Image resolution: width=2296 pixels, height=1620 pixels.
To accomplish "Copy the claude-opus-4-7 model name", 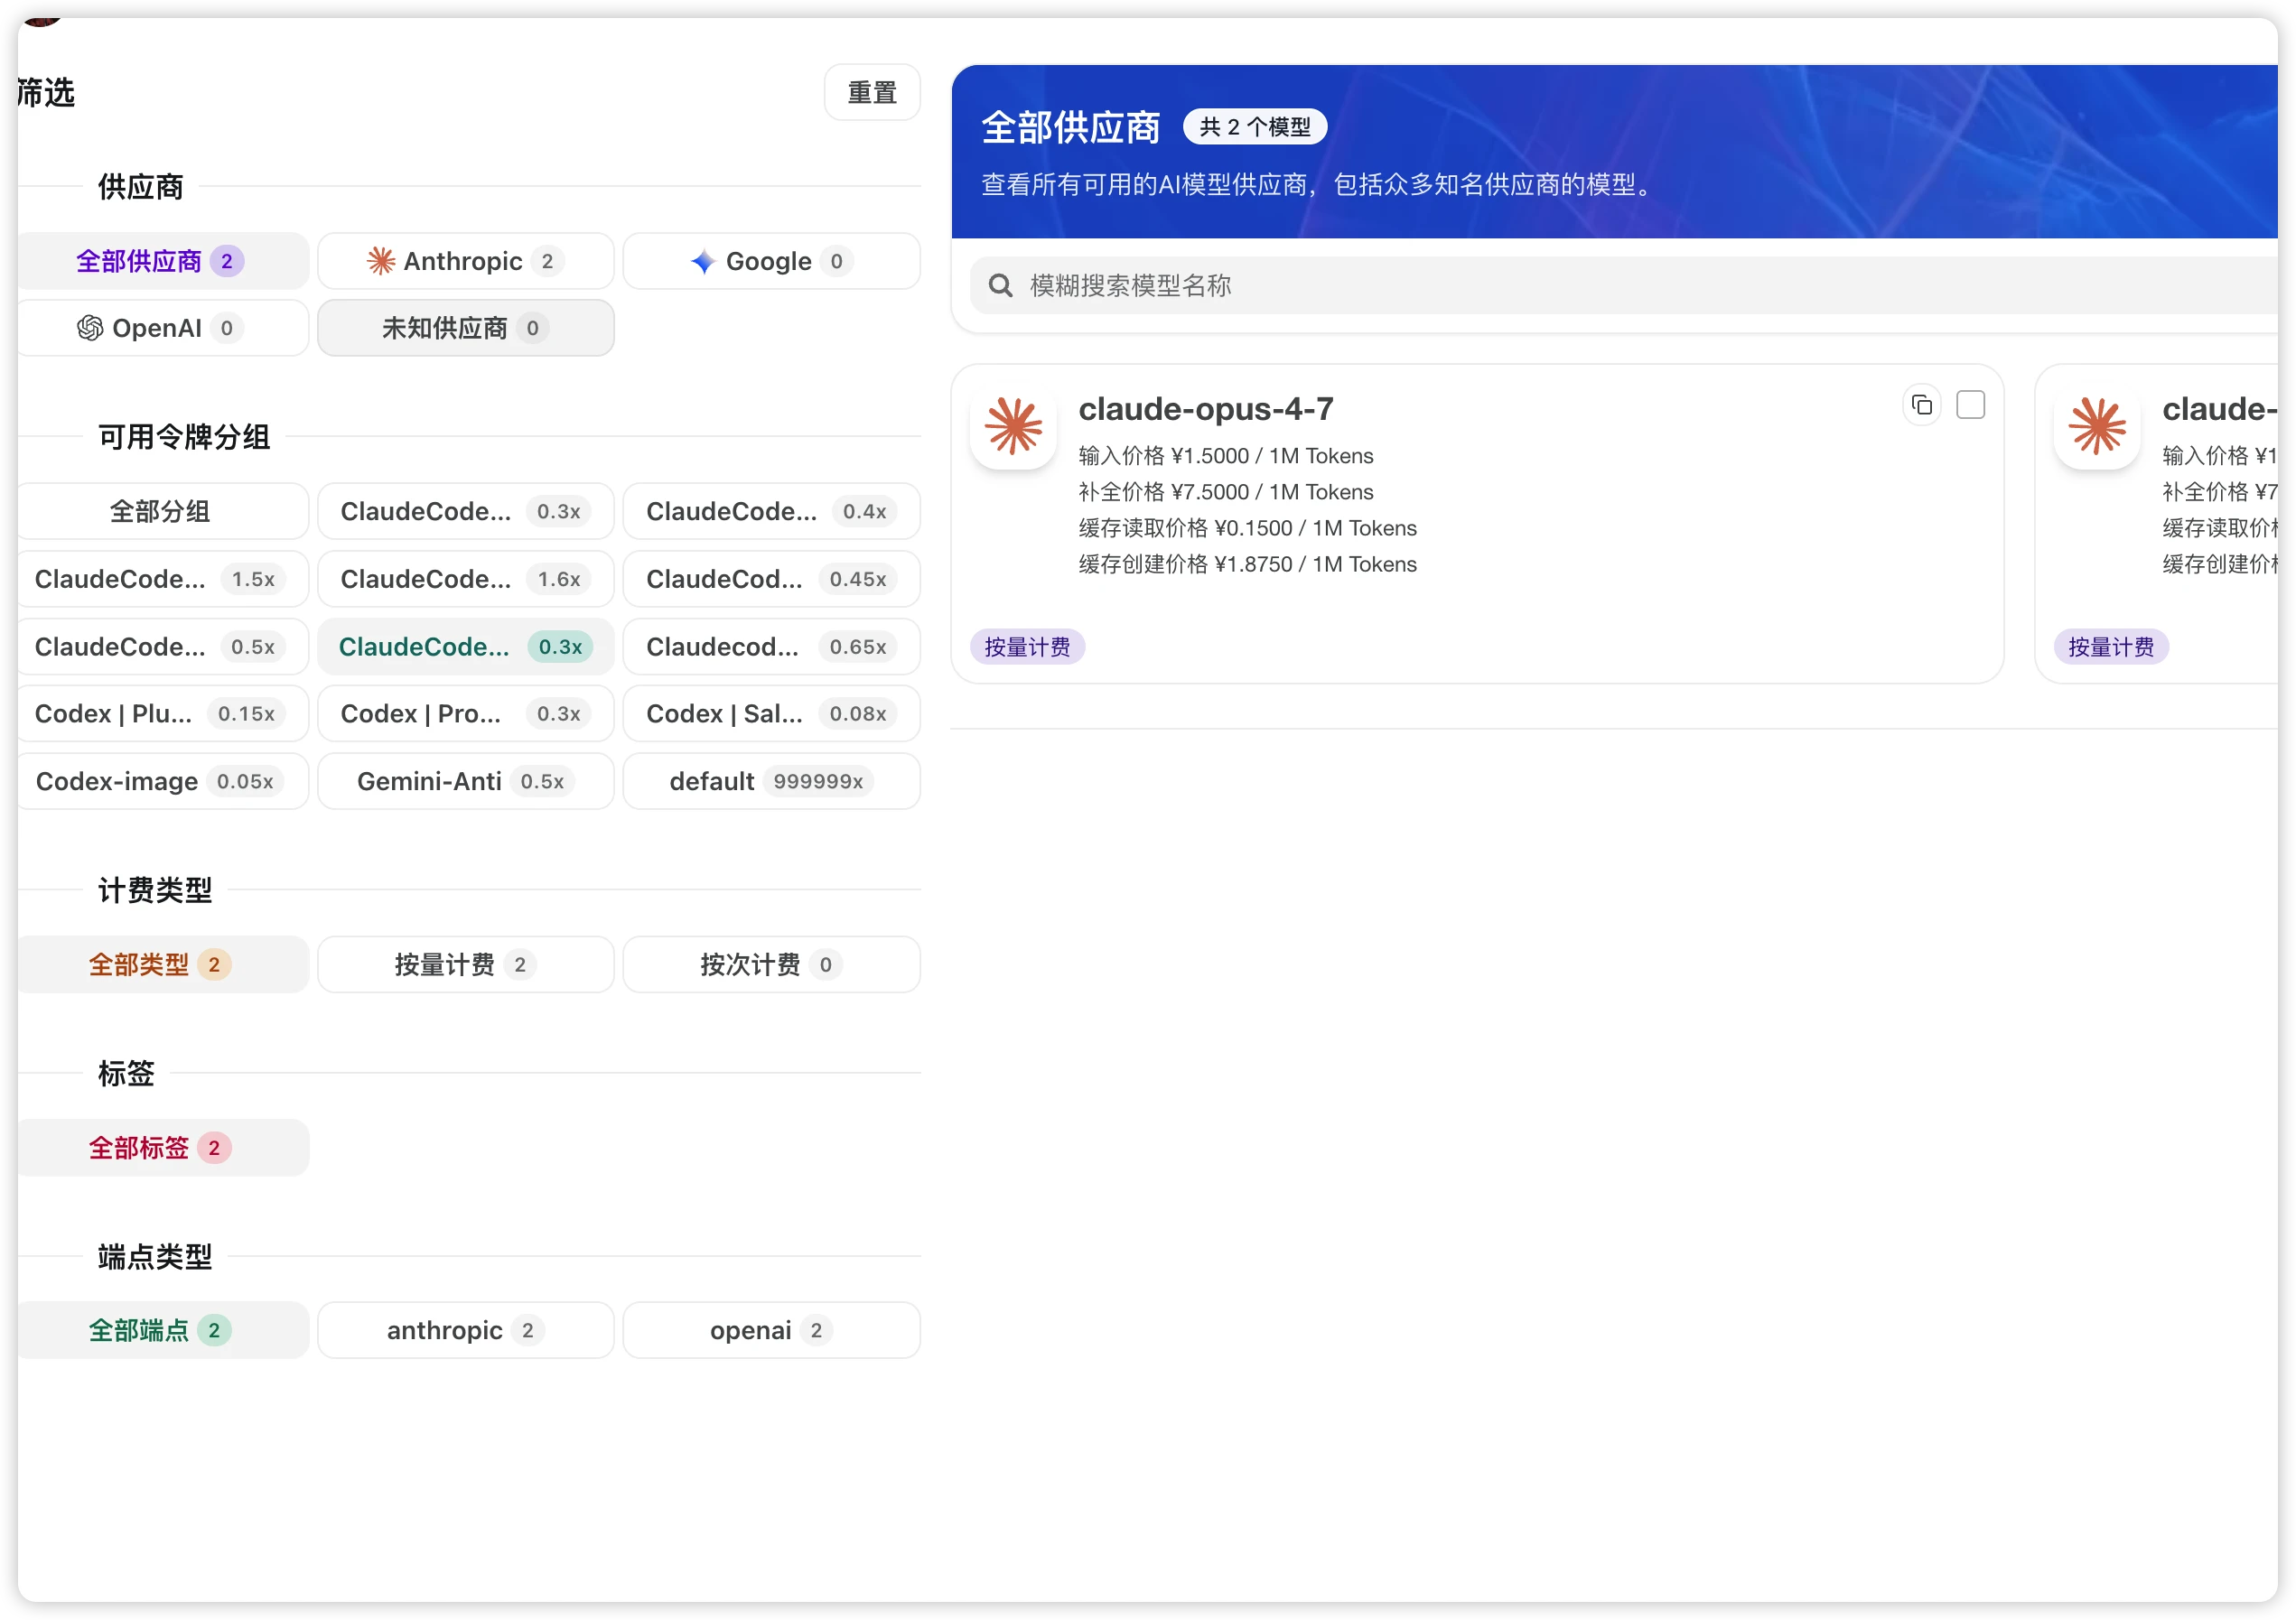I will tap(1921, 405).
